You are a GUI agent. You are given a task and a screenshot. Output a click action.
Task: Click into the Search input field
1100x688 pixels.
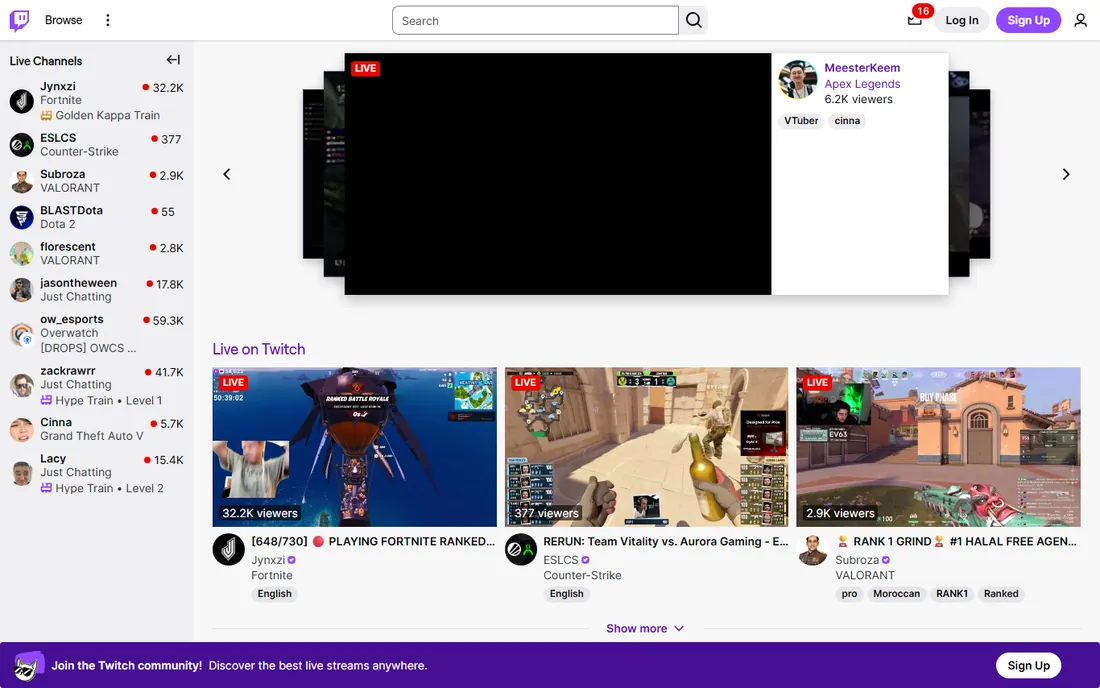pyautogui.click(x=535, y=20)
